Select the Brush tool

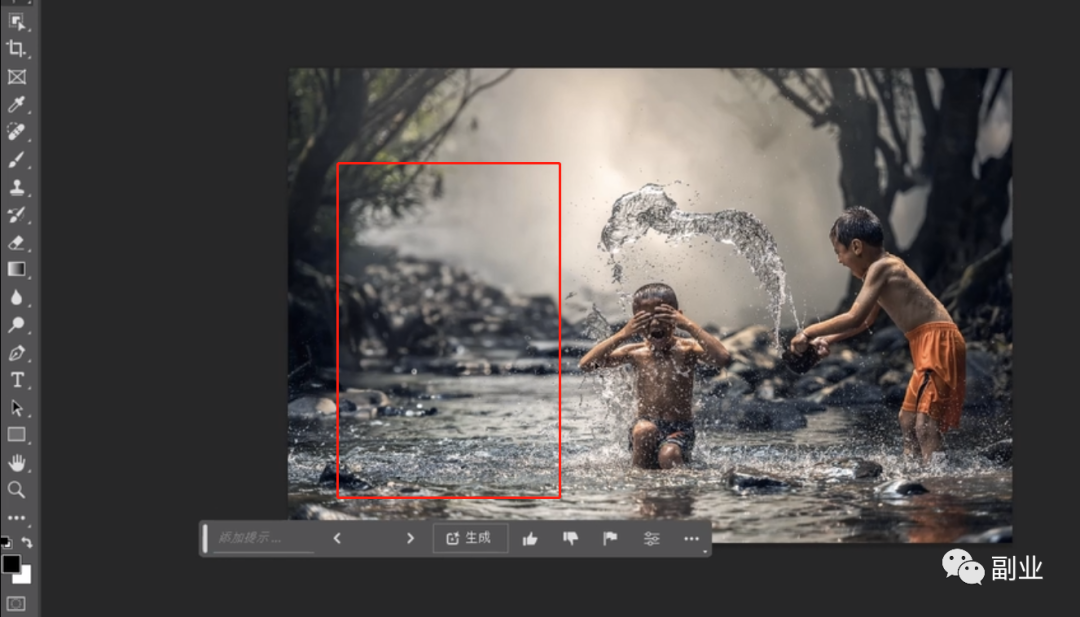16,160
